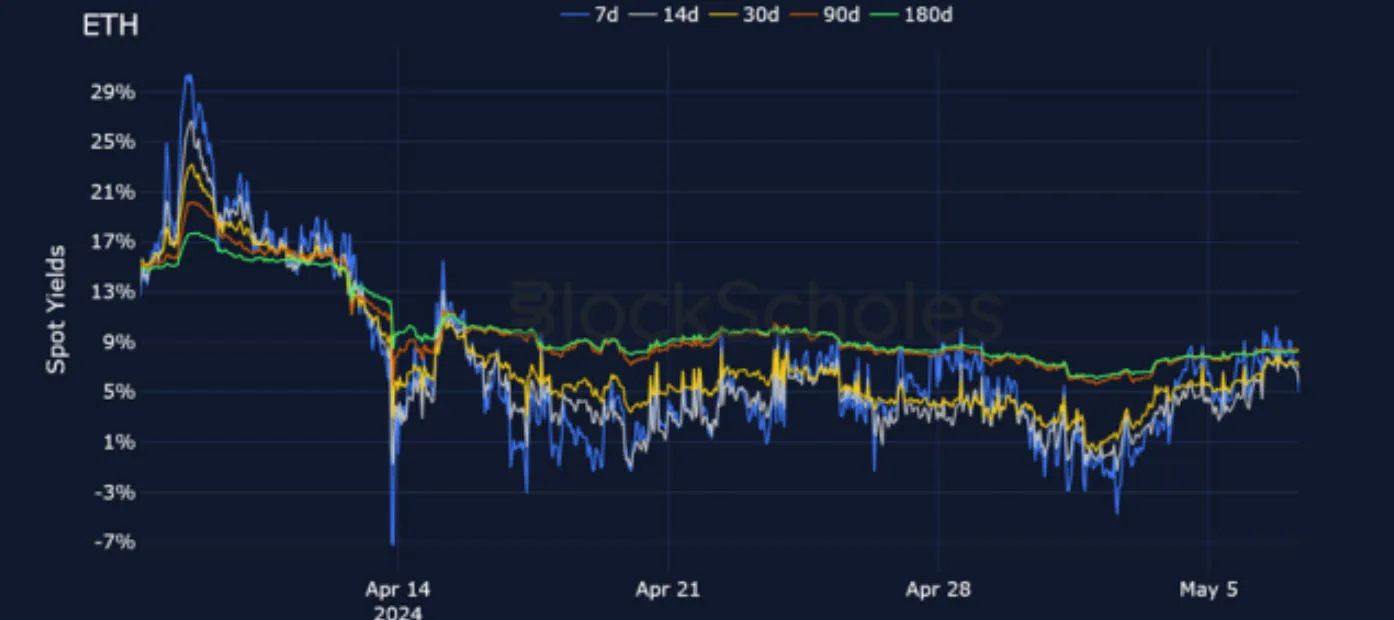Click the 13% y-axis tick label
The image size is (1394, 620).
tap(113, 292)
